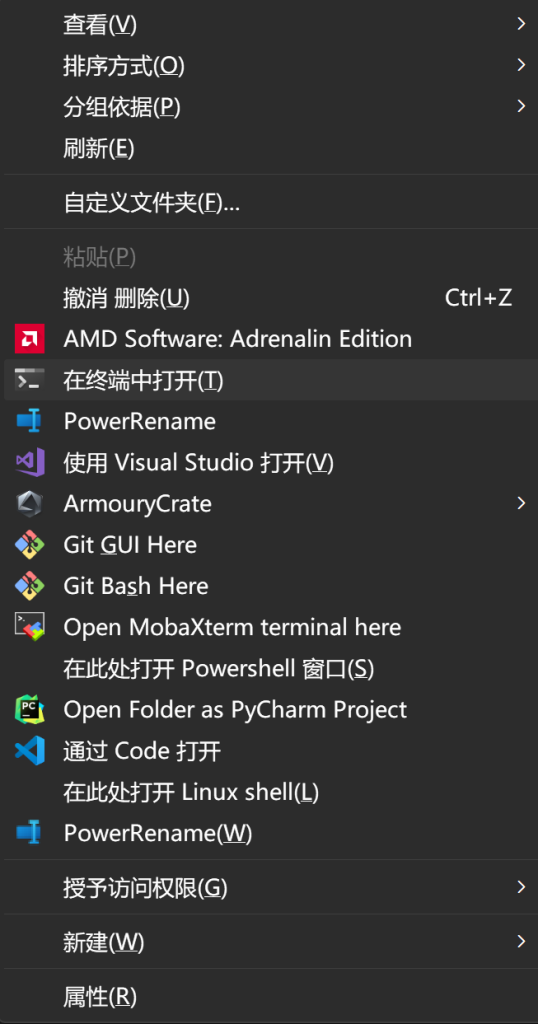
Task: Select 刷新(E) to refresh
Action: 269,148
